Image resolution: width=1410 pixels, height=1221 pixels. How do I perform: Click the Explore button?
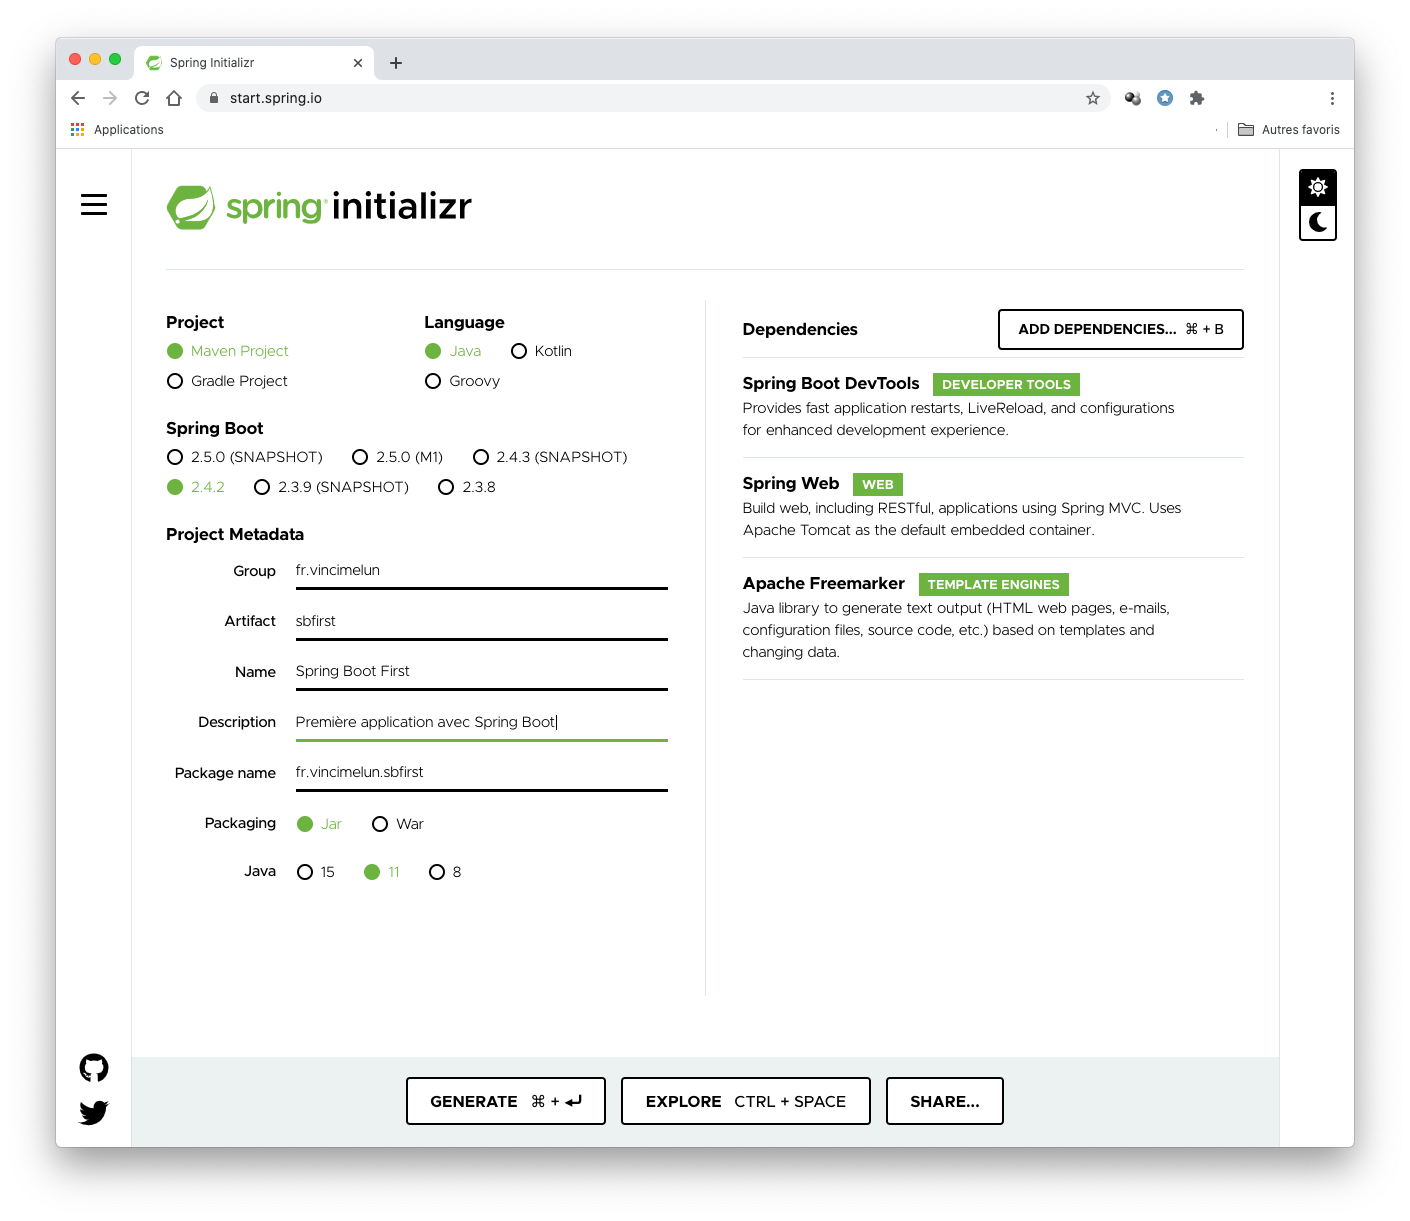point(745,1101)
